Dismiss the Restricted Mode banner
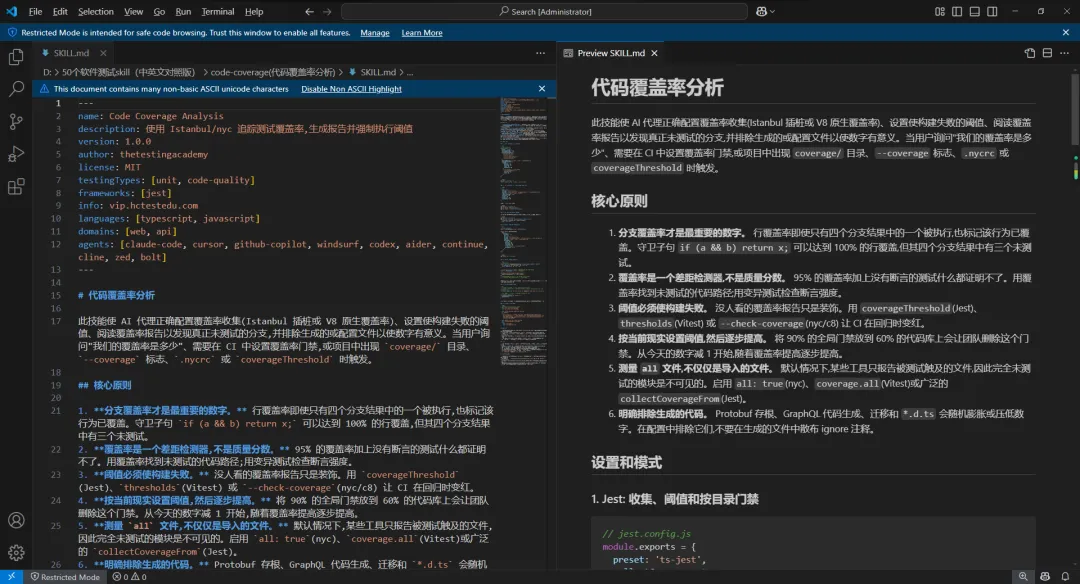 [1066, 32]
